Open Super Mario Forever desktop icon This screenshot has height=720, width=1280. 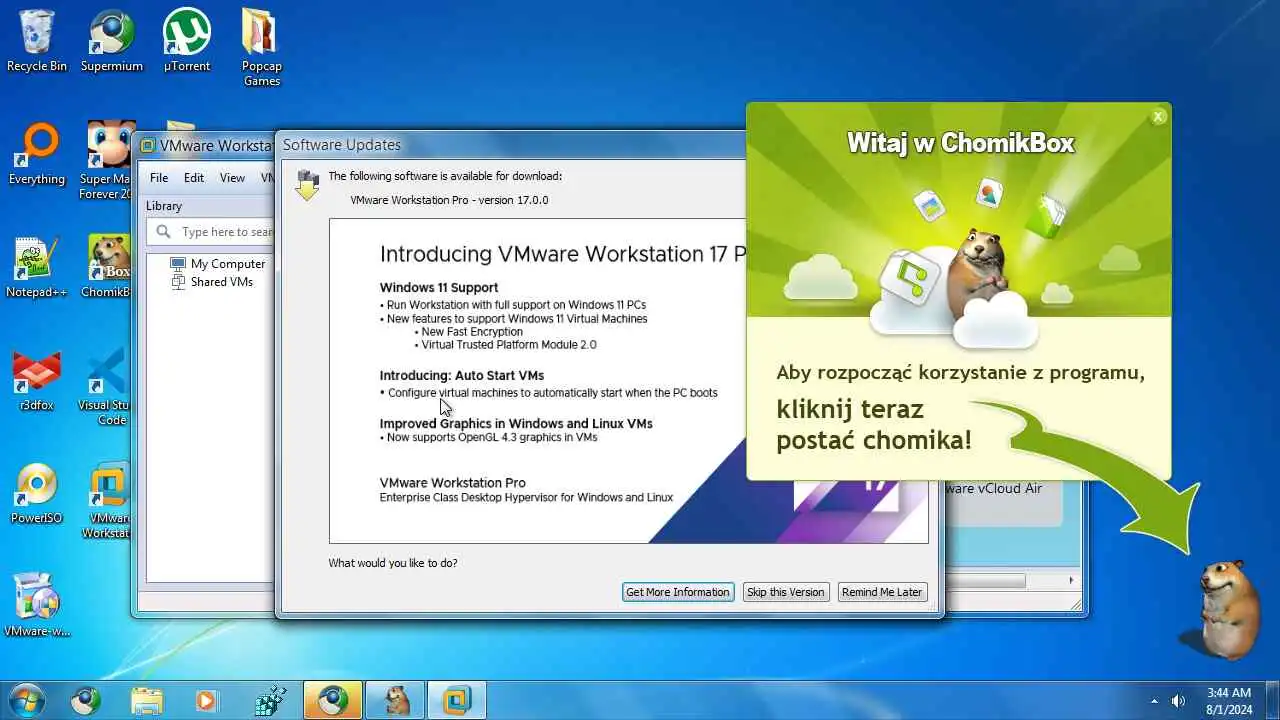point(108,160)
